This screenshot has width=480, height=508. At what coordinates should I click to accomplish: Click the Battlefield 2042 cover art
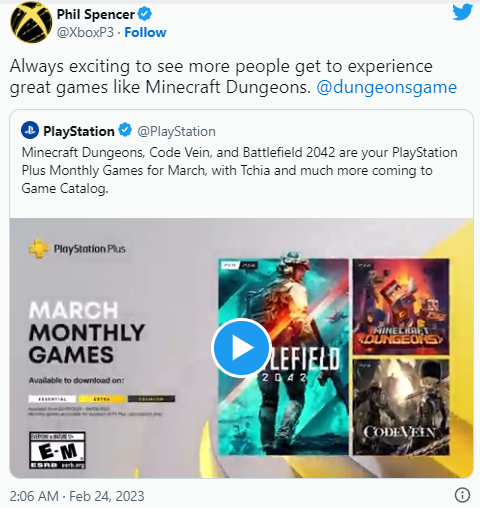tap(283, 357)
